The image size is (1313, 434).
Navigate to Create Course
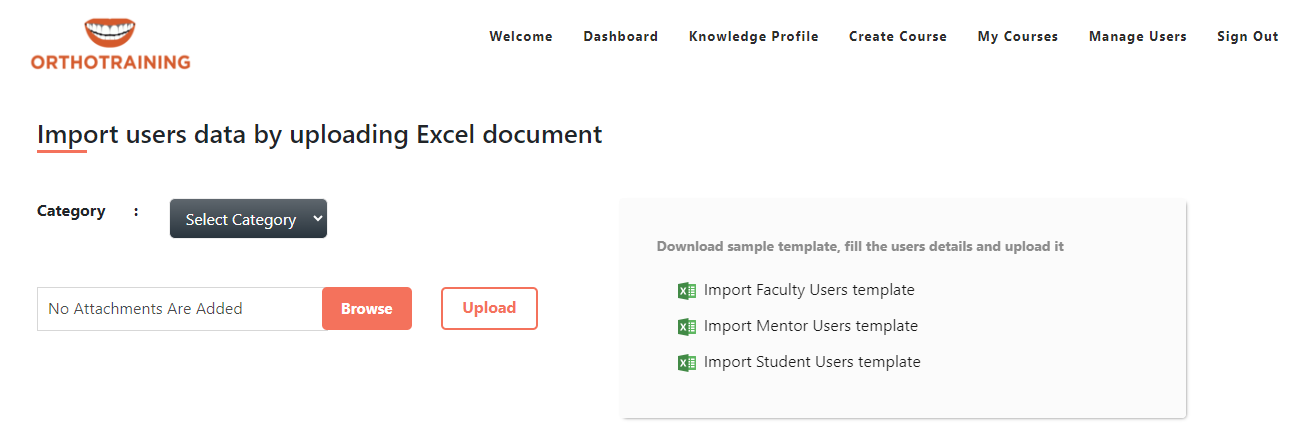898,37
